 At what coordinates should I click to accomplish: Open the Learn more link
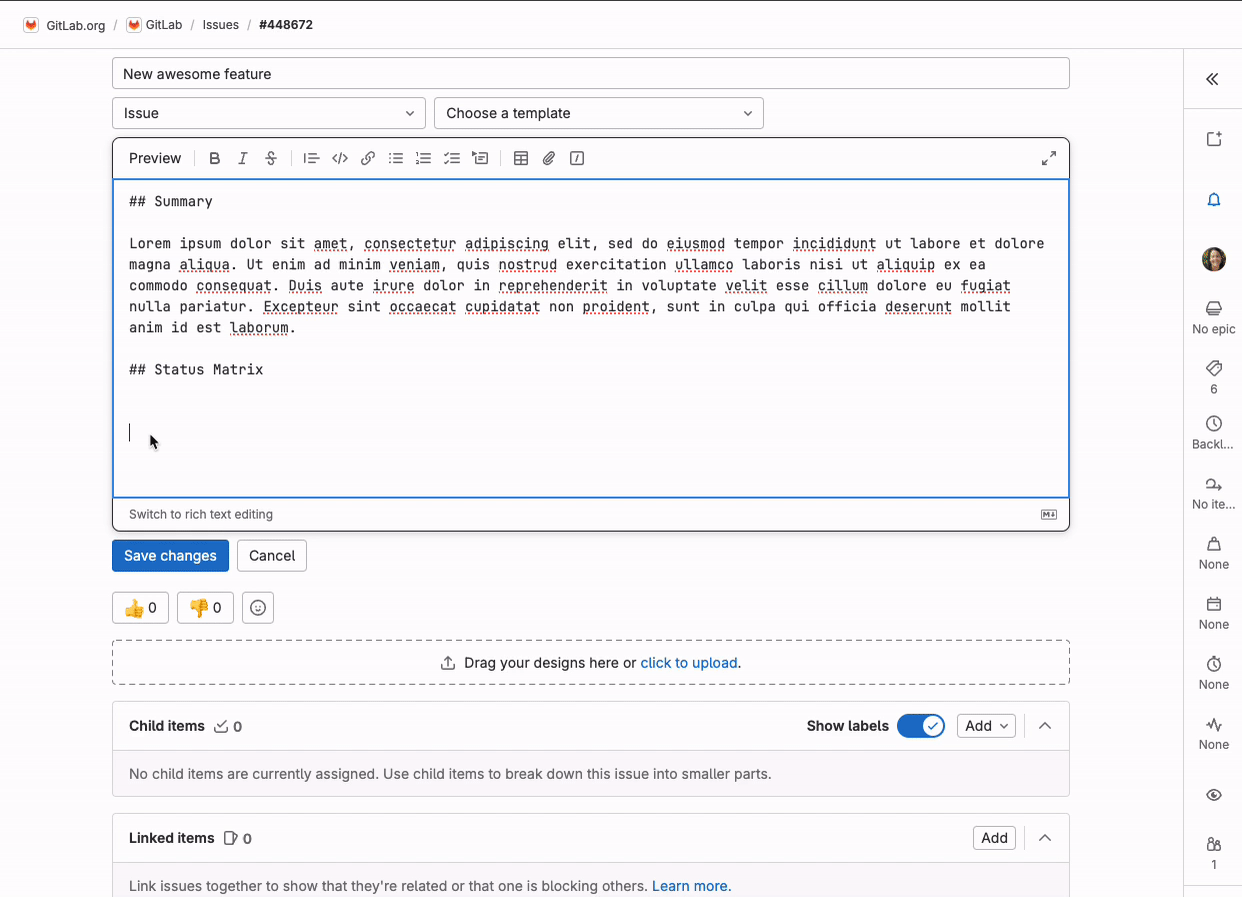click(x=691, y=886)
